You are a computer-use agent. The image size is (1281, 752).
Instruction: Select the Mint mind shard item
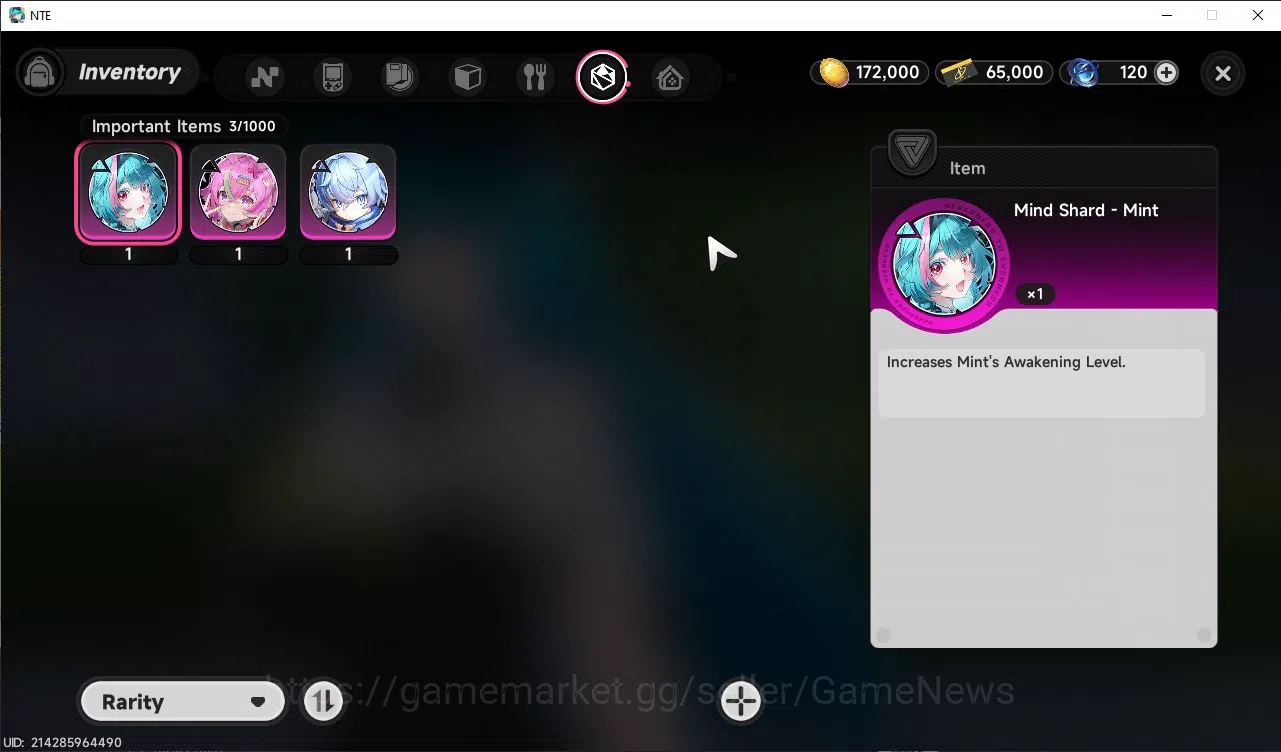tap(128, 193)
